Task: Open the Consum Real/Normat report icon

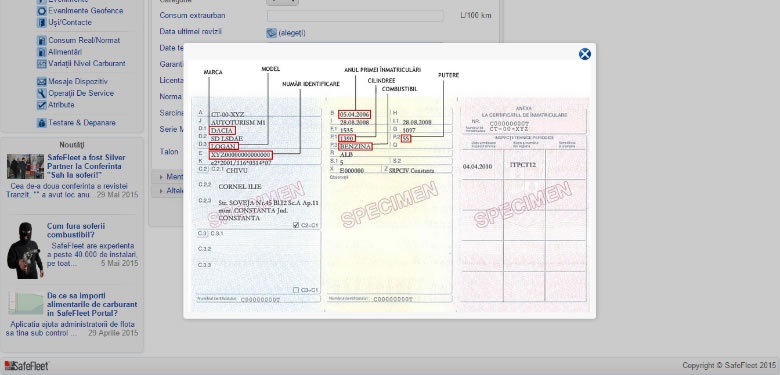Action: pyautogui.click(x=42, y=40)
